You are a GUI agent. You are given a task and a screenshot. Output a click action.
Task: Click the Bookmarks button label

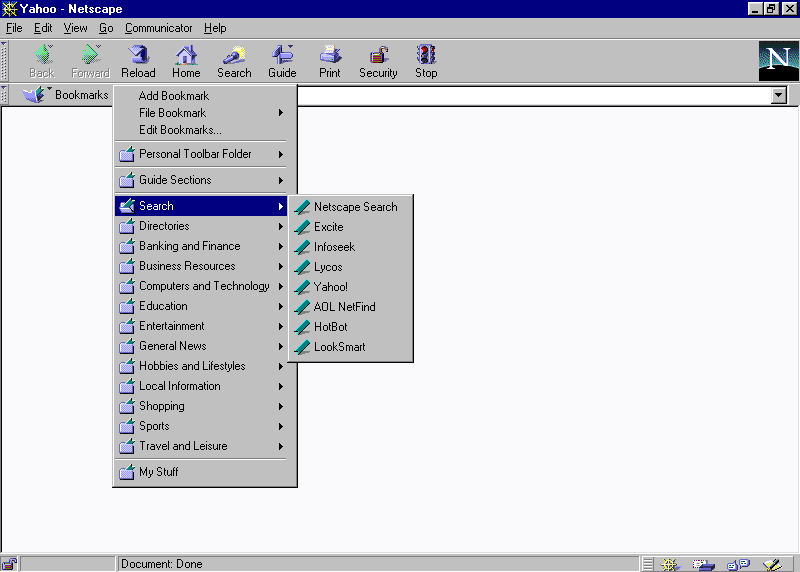[x=82, y=95]
